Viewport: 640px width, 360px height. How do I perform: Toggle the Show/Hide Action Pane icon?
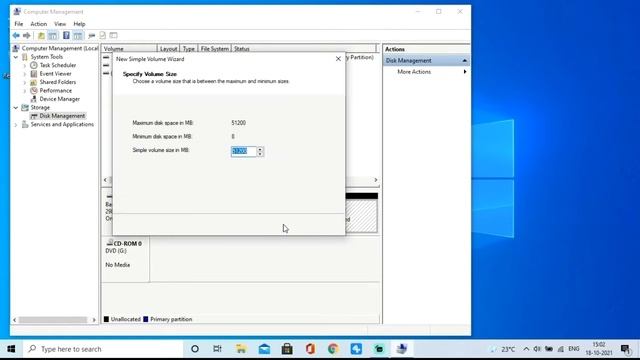(x=78, y=36)
